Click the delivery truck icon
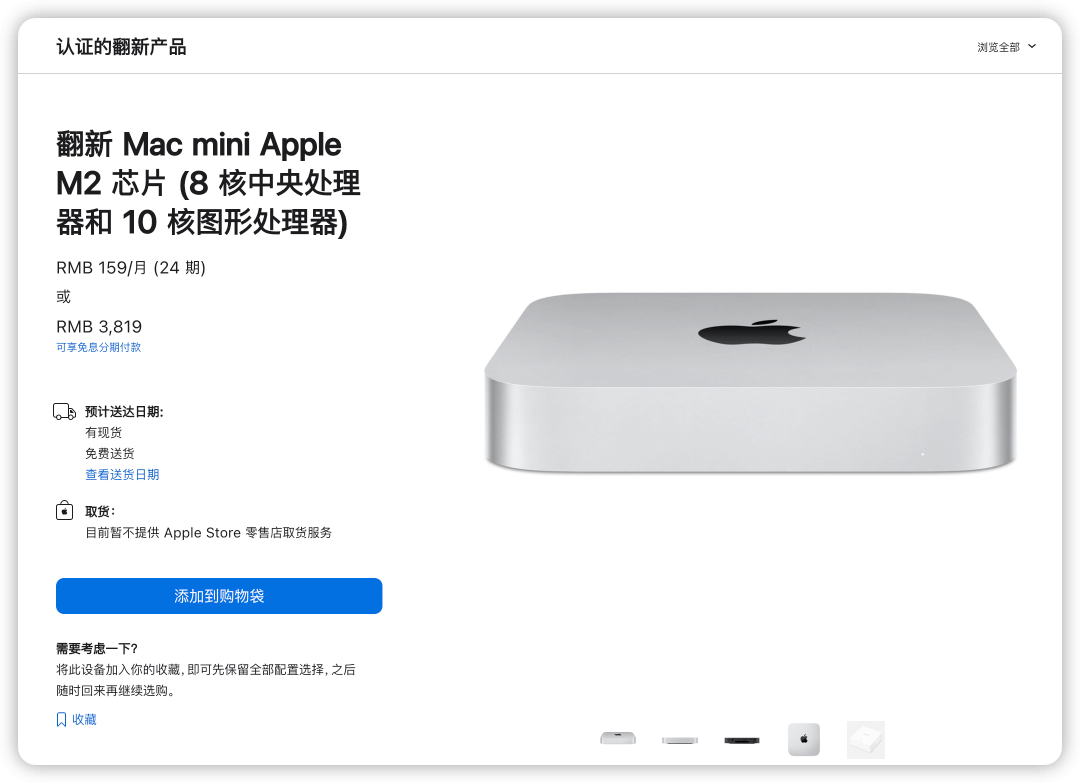The width and height of the screenshot is (1080, 783). [65, 412]
